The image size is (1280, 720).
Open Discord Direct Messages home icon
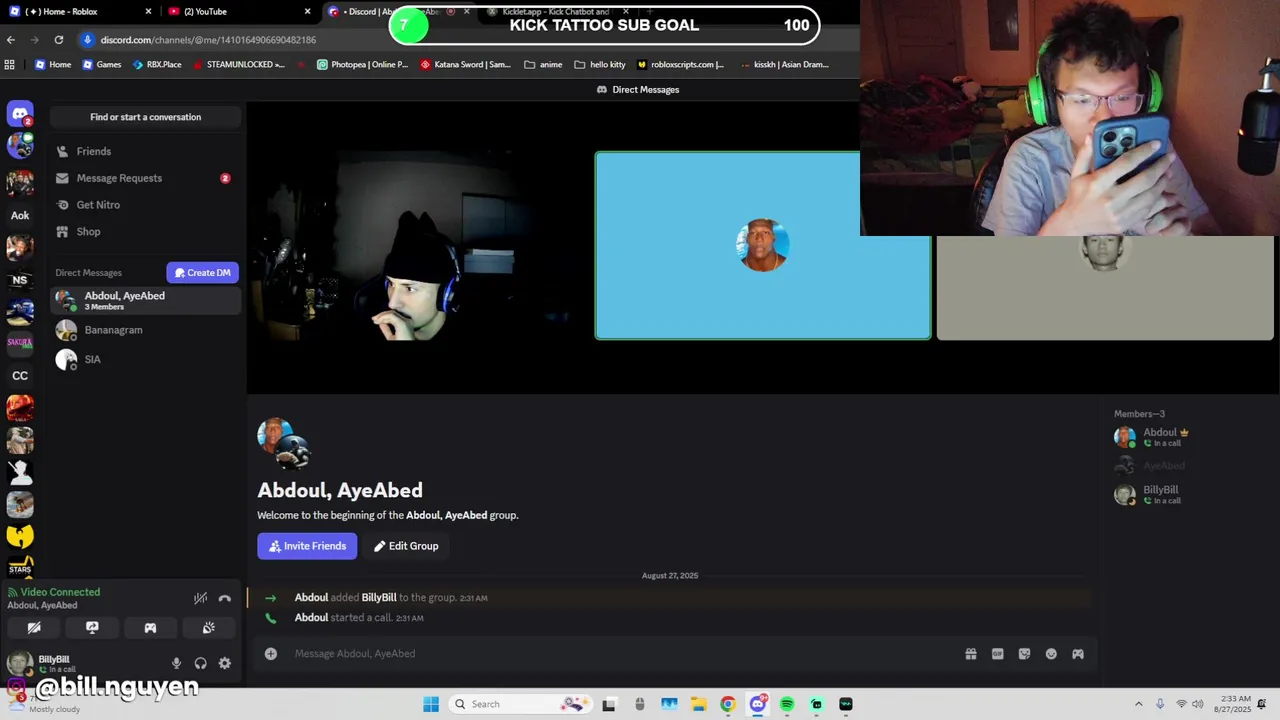(20, 114)
